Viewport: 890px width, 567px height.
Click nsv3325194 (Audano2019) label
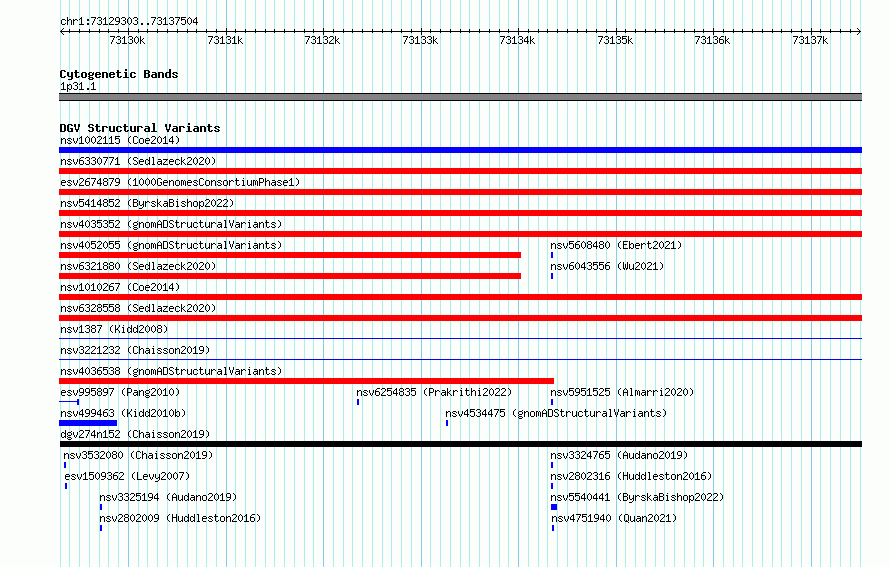[168, 497]
